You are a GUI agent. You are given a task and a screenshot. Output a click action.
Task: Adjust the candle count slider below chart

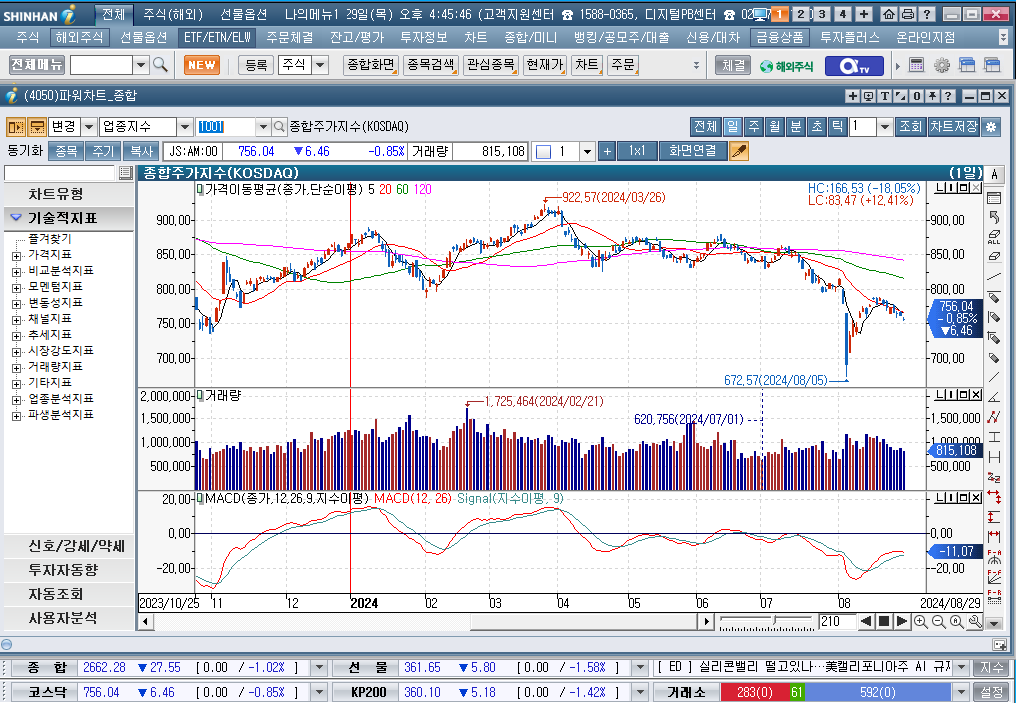[776, 619]
